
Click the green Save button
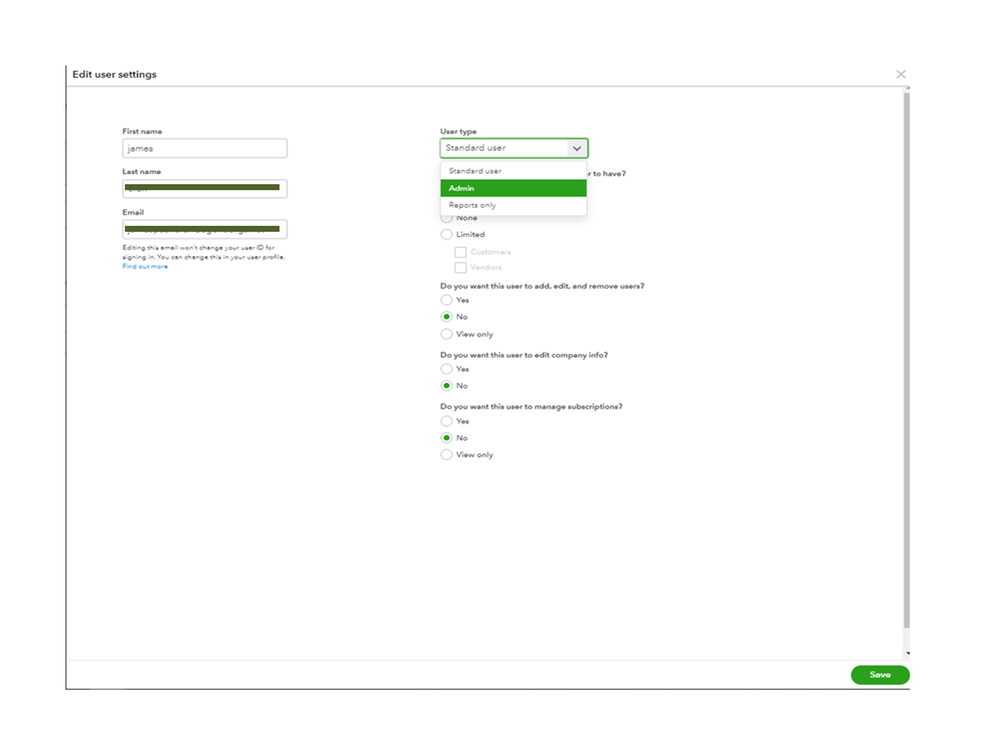tap(880, 675)
